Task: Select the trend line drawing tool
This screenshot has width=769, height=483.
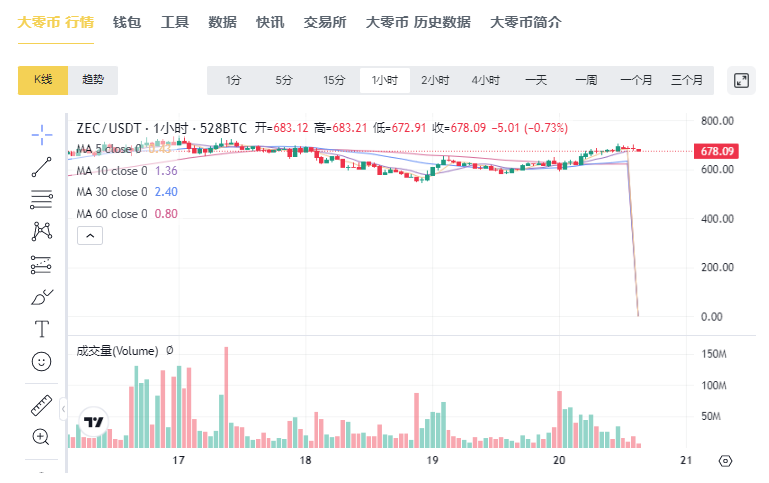Action: 41,167
